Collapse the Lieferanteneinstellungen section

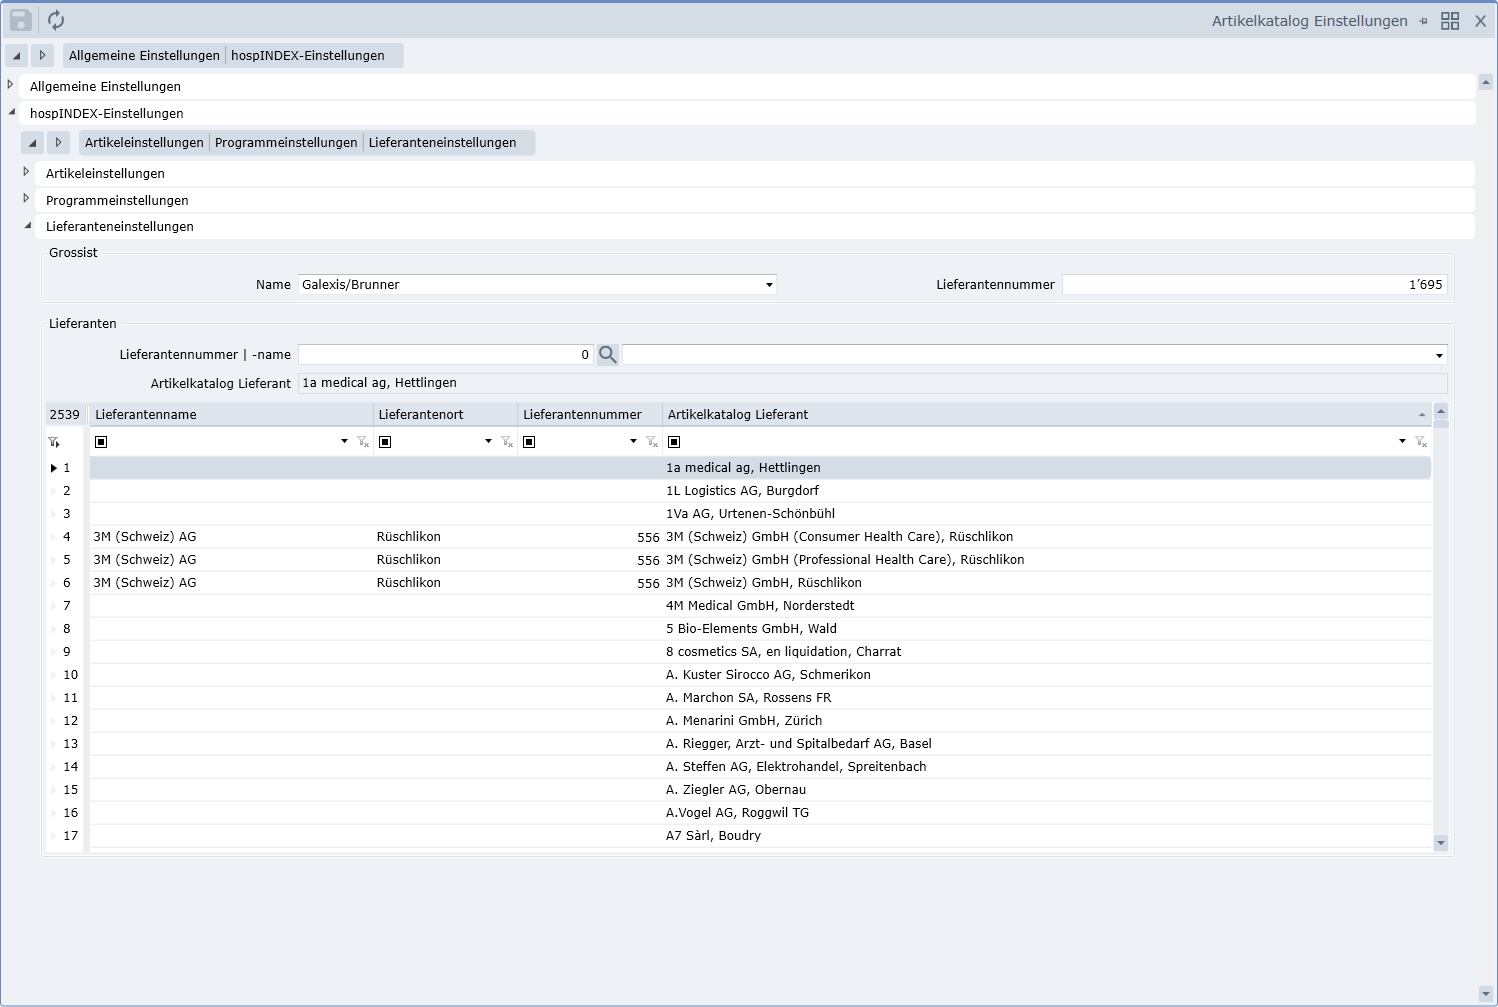(x=27, y=225)
